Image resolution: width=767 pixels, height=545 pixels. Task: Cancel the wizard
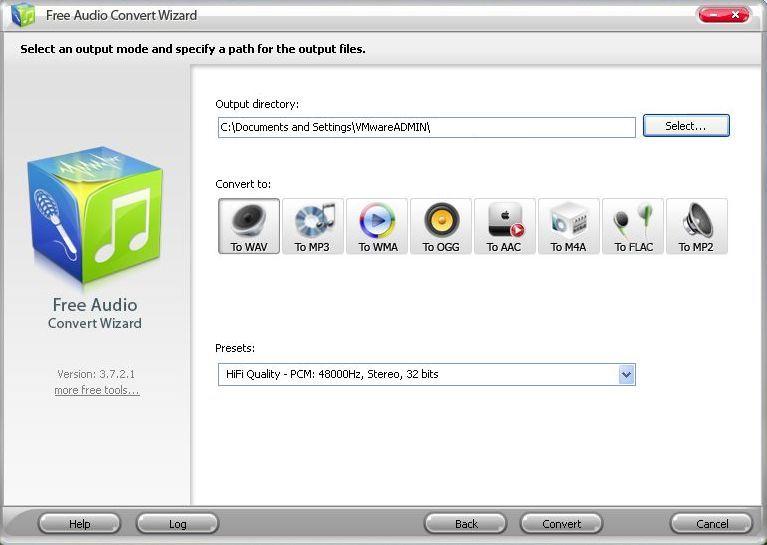click(x=712, y=524)
